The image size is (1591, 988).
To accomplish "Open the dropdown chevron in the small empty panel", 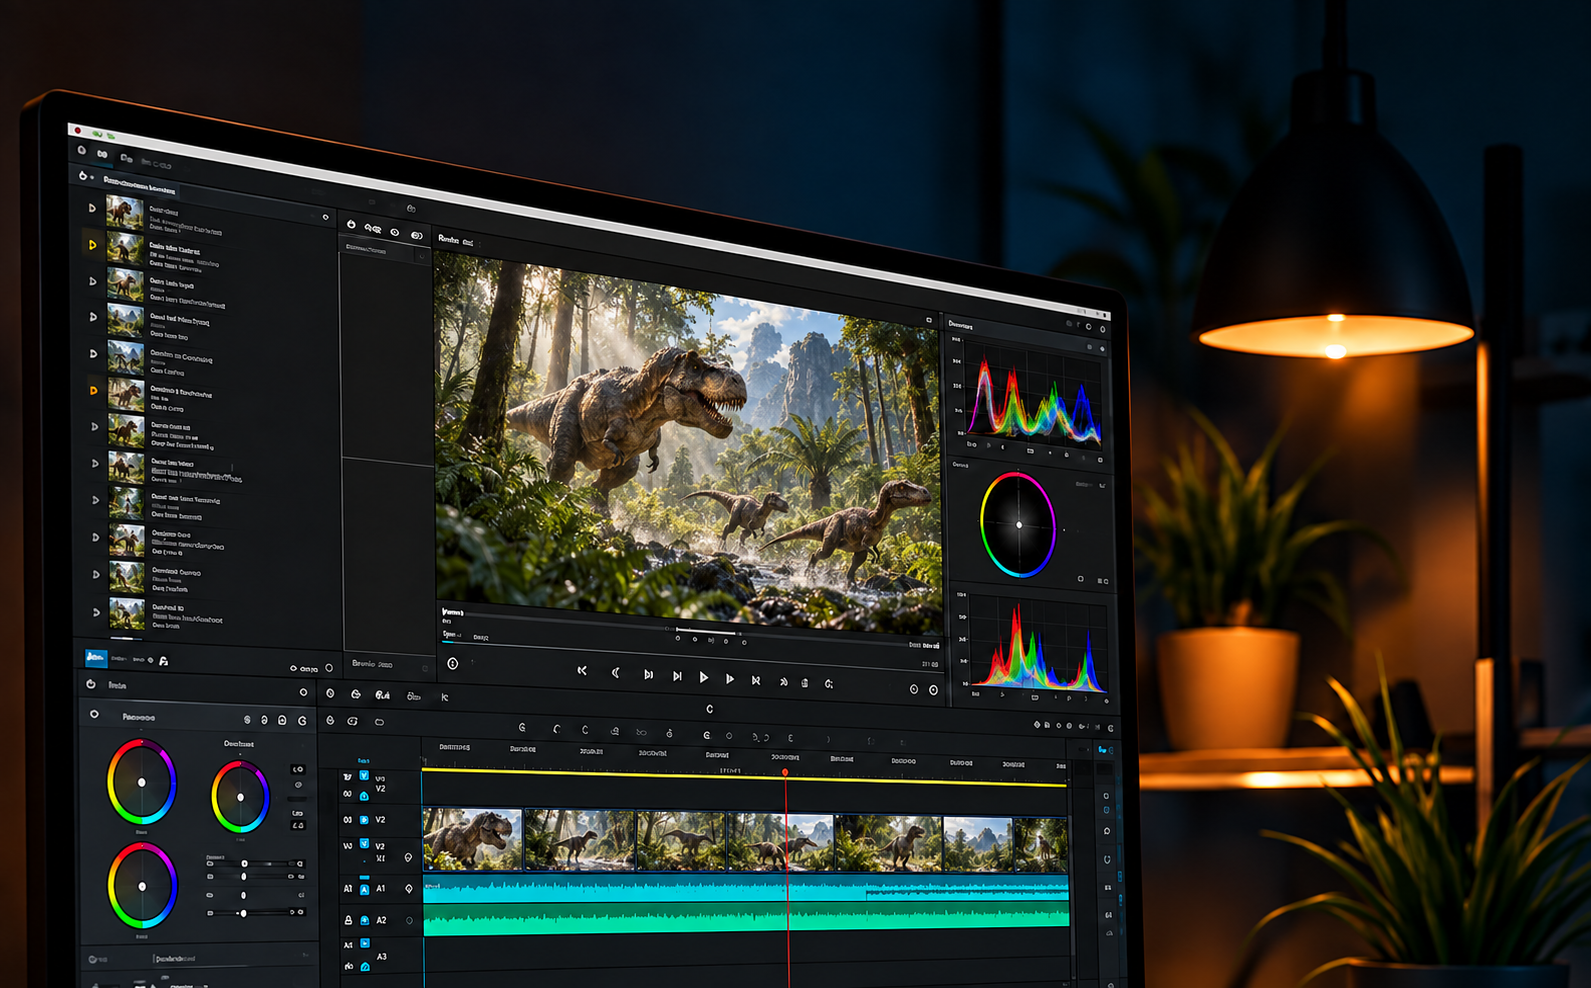I will click(x=421, y=257).
